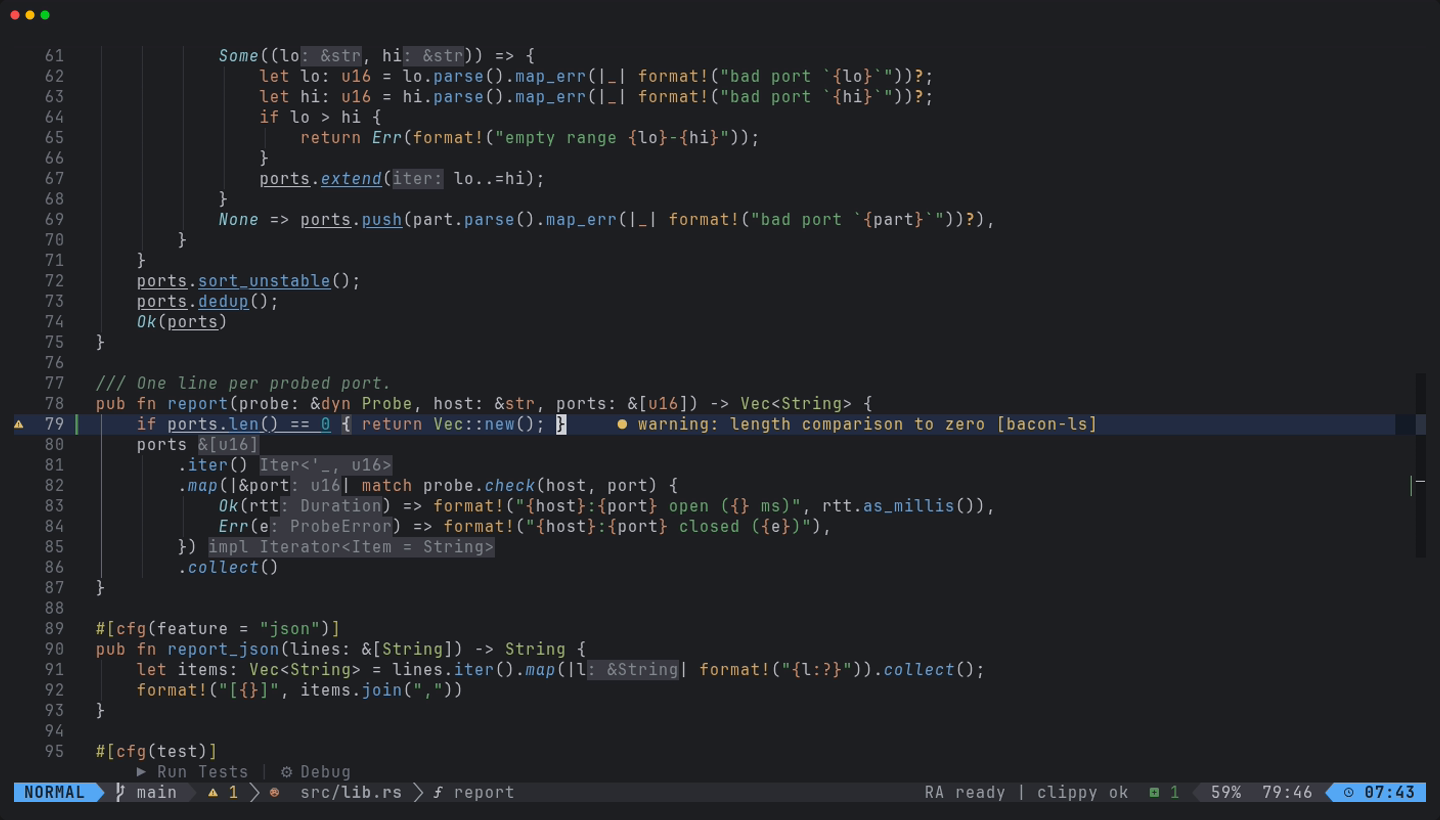Click the clippy ok status text
Screen dimensions: 1440x820
(x=1082, y=792)
